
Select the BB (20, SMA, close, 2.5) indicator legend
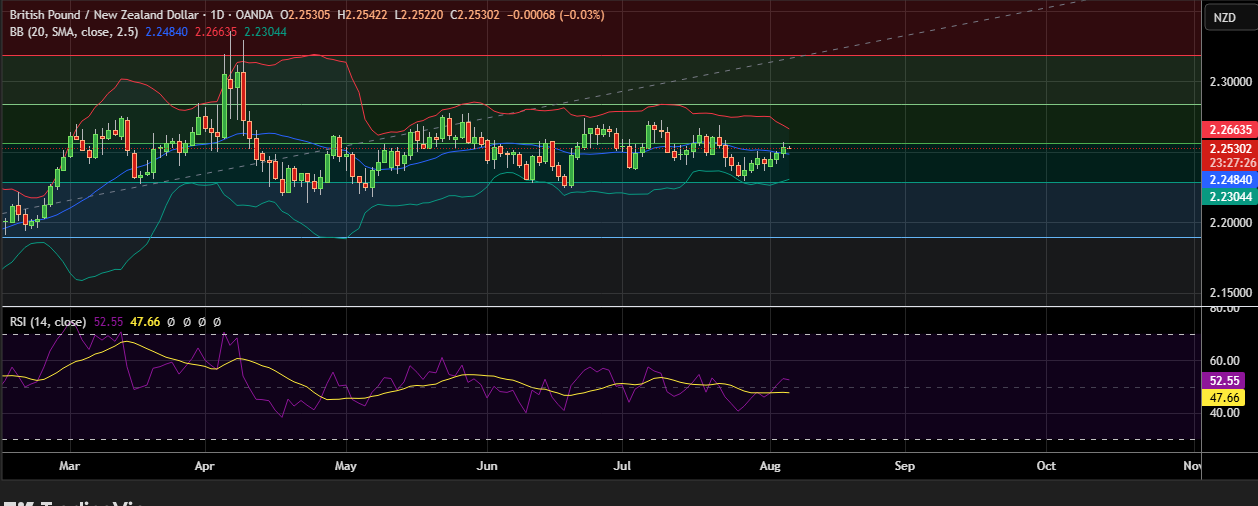click(x=74, y=31)
